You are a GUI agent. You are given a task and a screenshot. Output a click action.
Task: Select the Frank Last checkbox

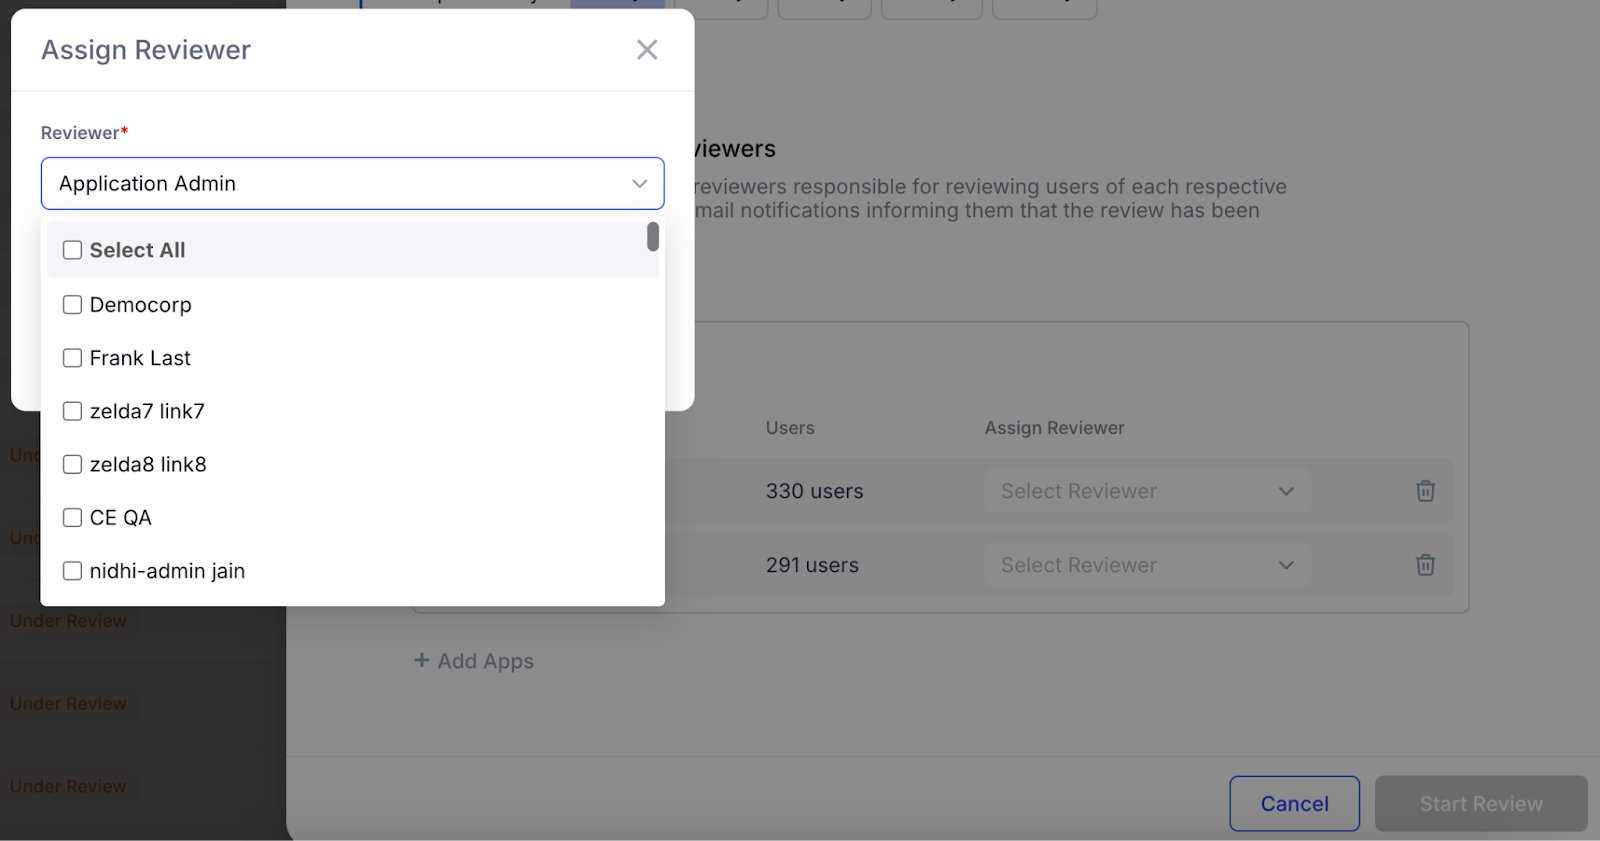pyautogui.click(x=72, y=358)
